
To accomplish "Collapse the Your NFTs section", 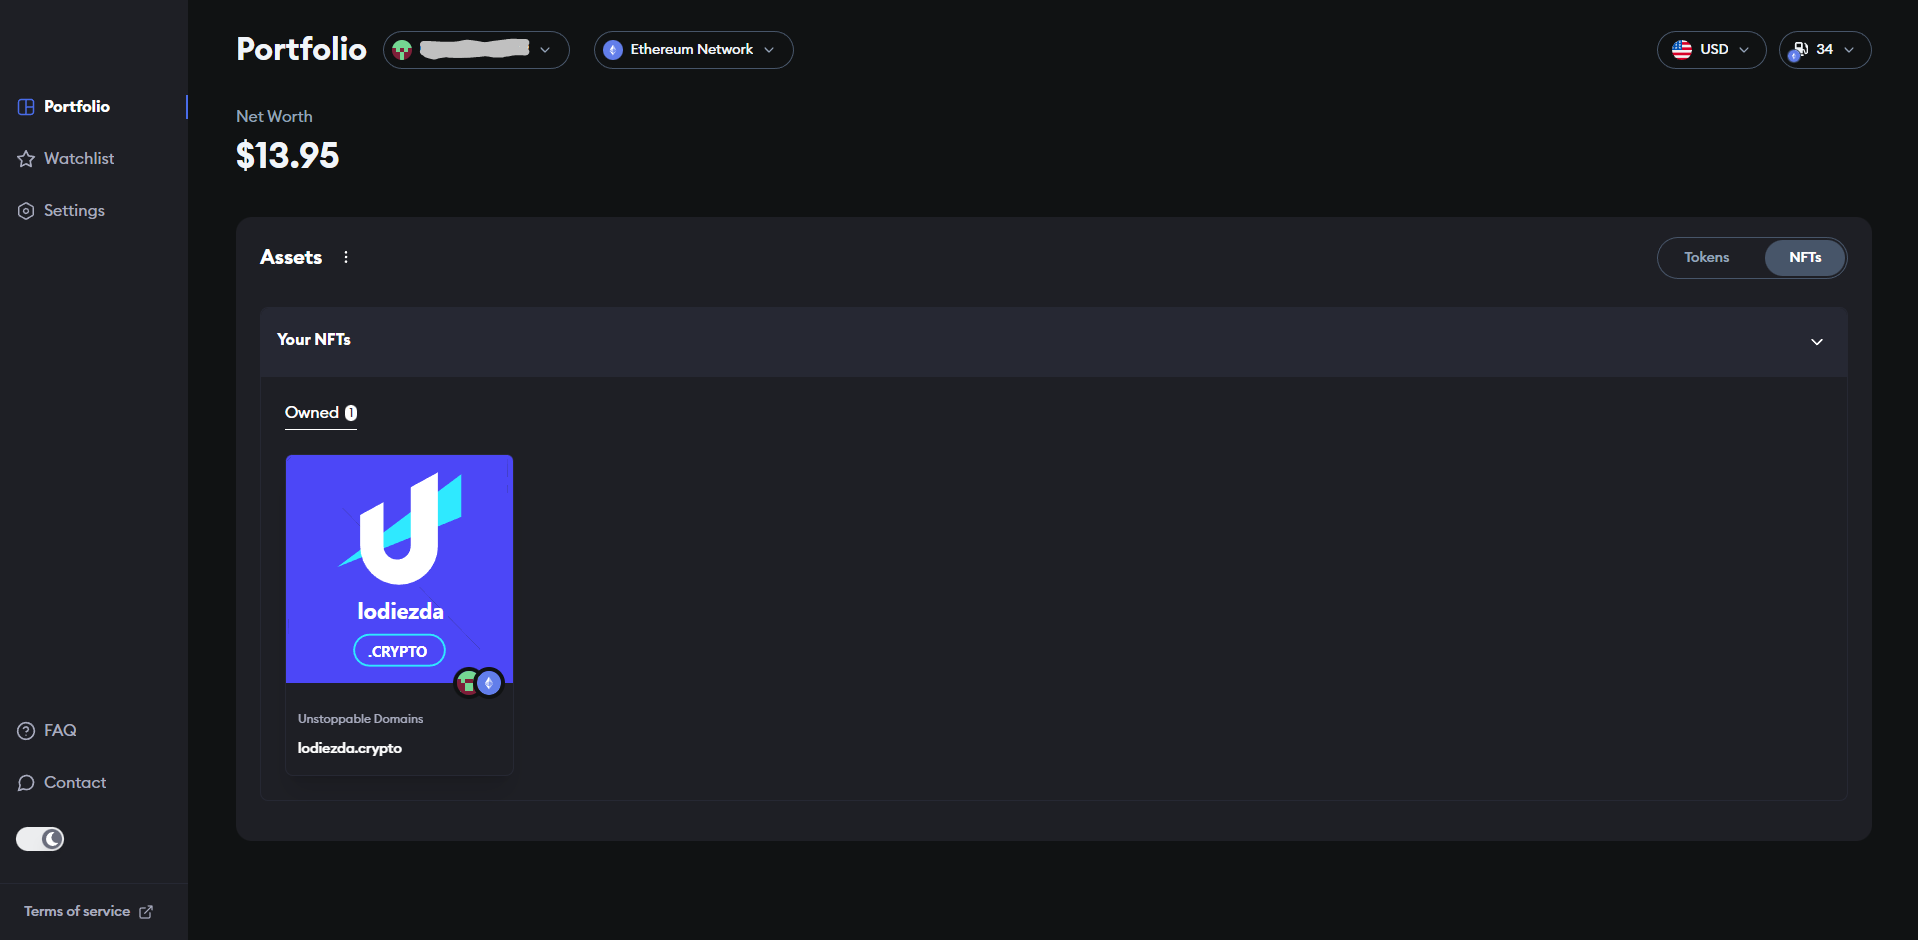I will pos(1816,341).
